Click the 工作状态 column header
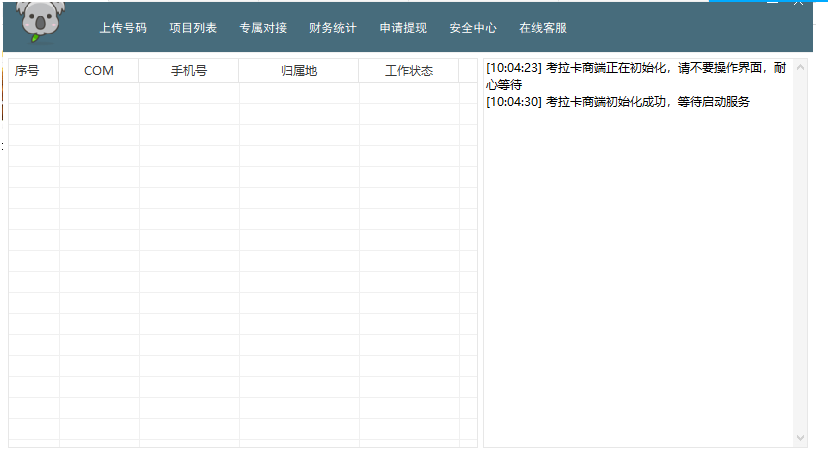 coord(409,71)
